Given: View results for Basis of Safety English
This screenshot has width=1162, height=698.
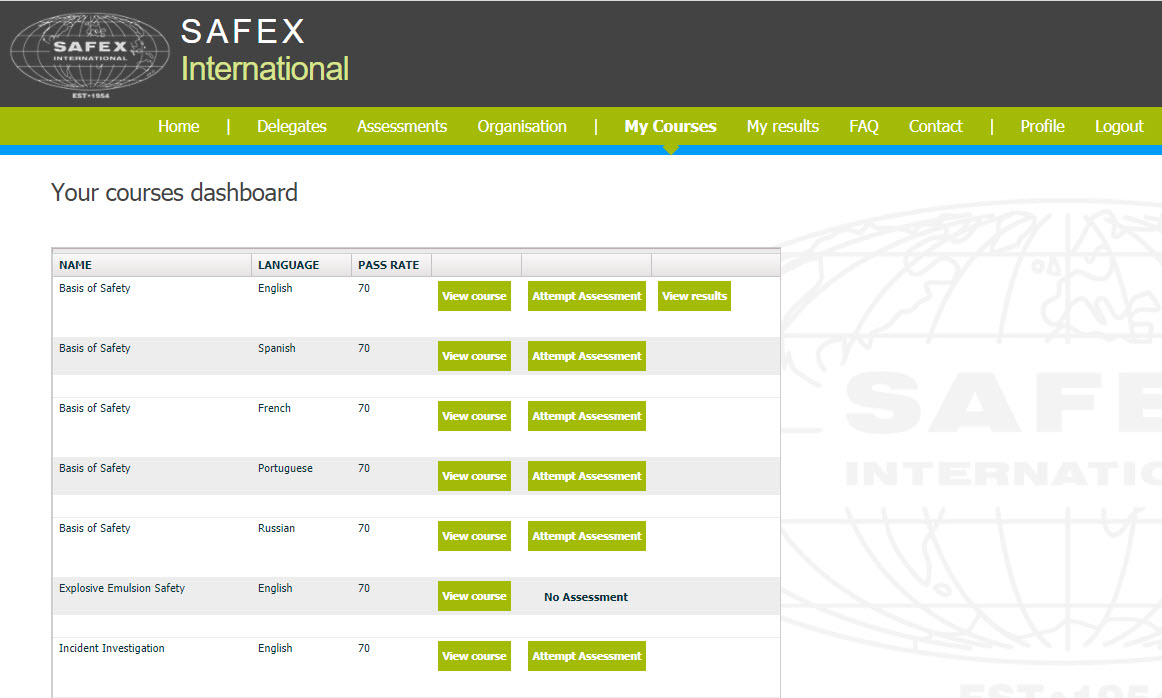Looking at the screenshot, I should coord(694,296).
